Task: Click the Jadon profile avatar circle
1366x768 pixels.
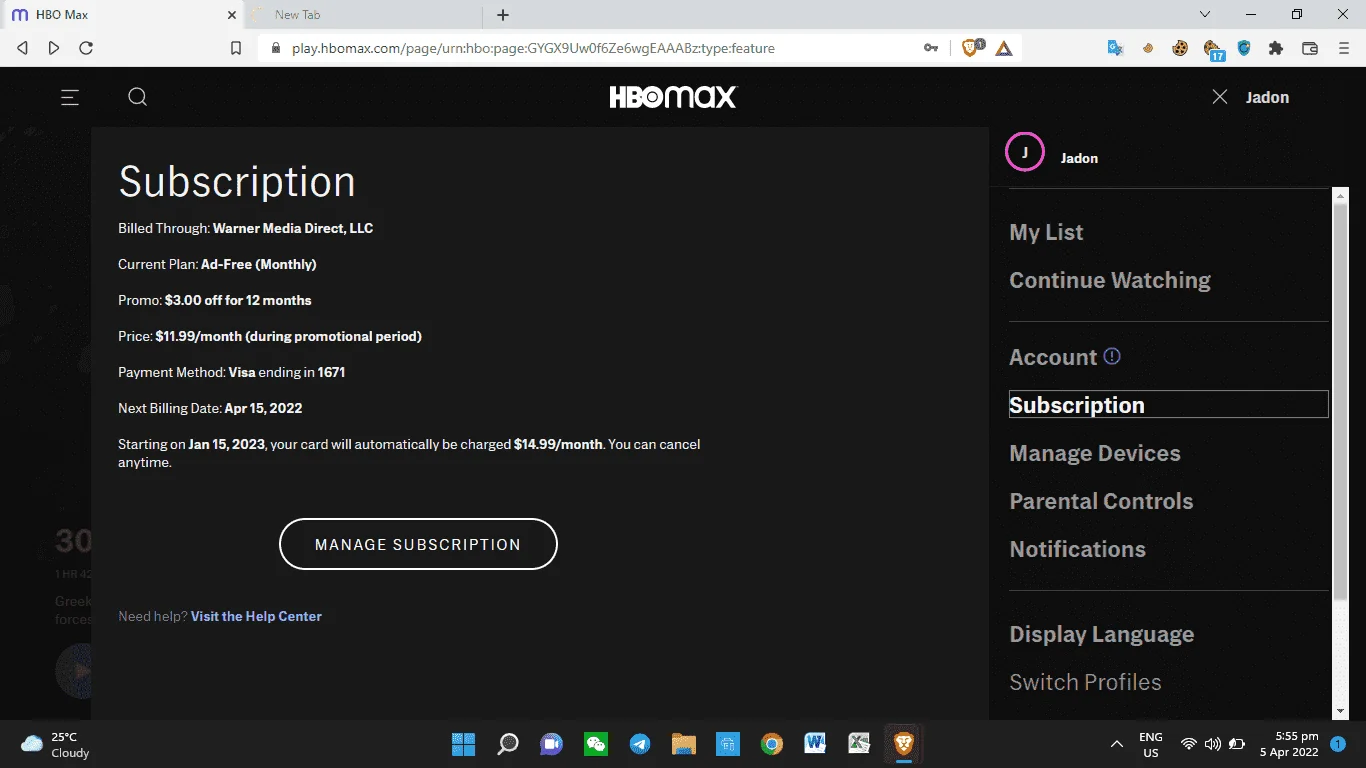Action: [x=1025, y=152]
